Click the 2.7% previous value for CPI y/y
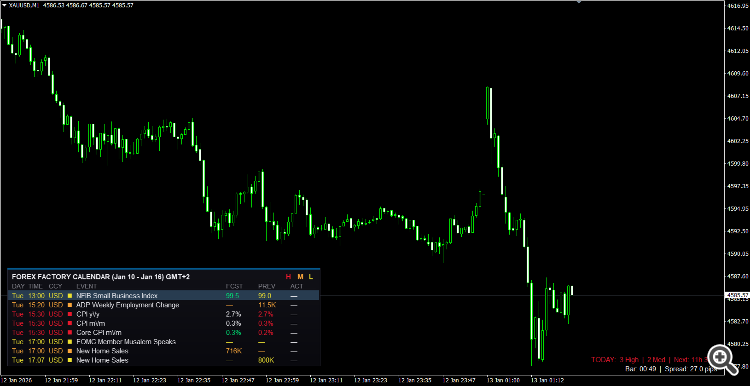750x386 pixels. point(265,314)
